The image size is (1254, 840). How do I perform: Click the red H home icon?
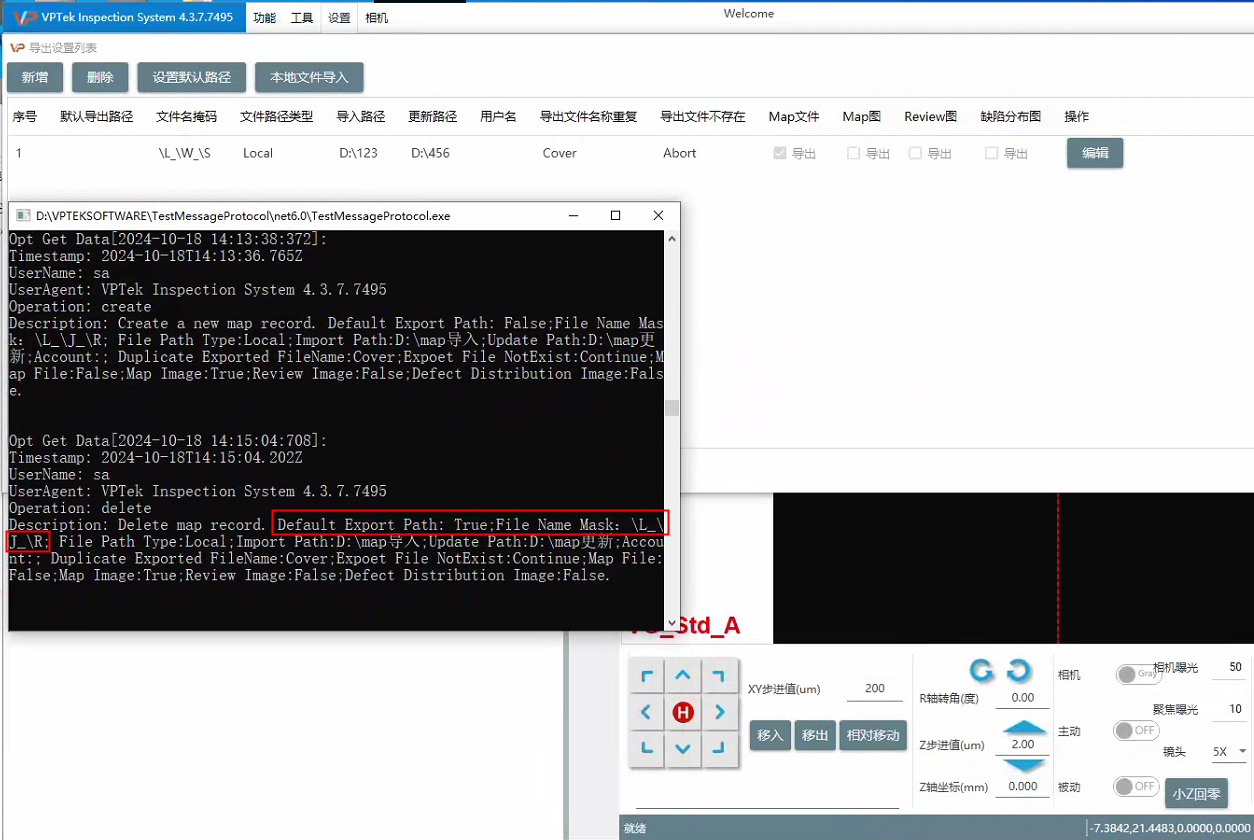click(683, 713)
